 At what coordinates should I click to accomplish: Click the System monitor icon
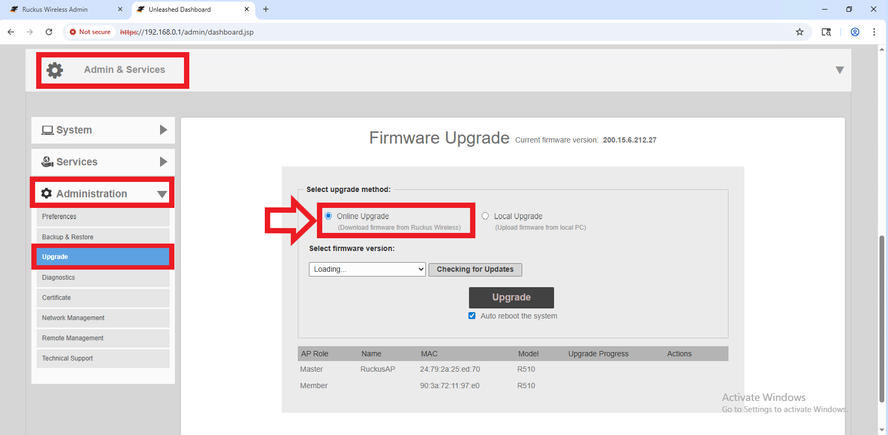(47, 130)
